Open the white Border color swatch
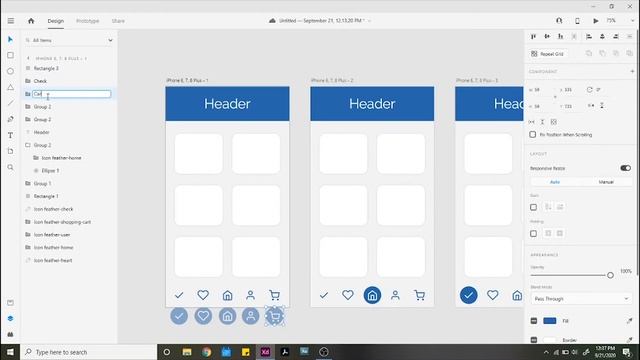The image size is (640, 360). click(x=549, y=340)
